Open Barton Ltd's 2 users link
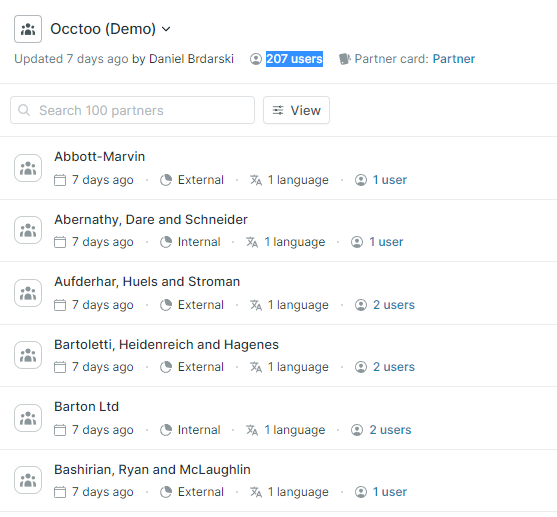Screen dimensions: 557x517 tap(390, 430)
